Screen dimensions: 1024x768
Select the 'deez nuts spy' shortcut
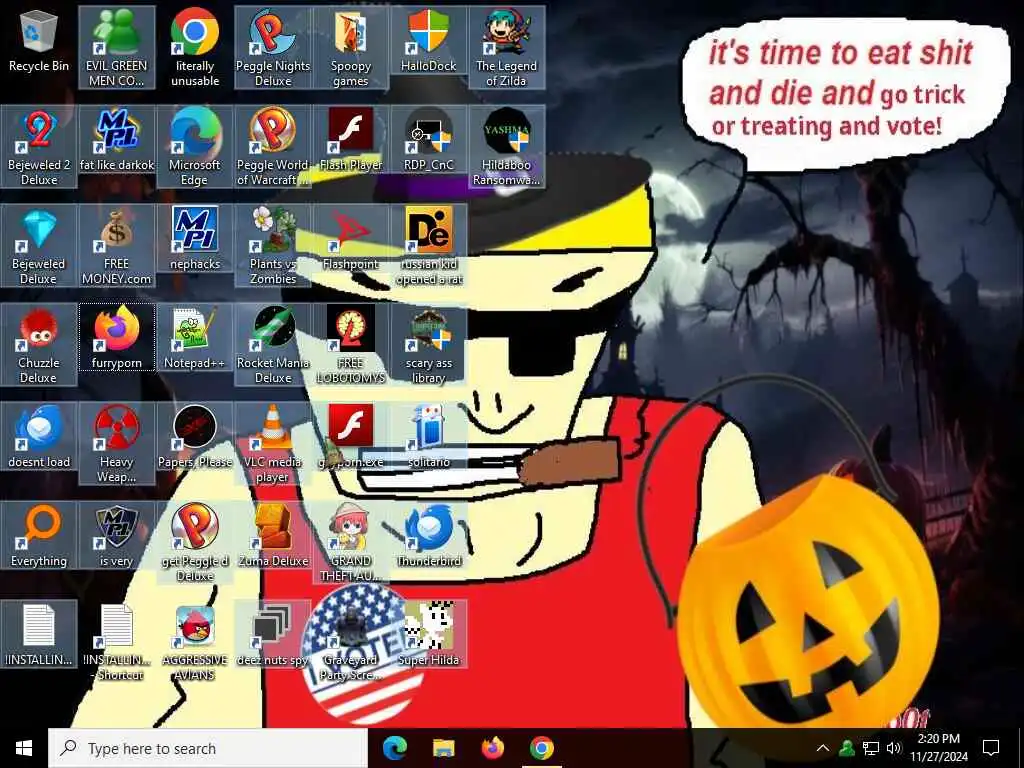(273, 635)
